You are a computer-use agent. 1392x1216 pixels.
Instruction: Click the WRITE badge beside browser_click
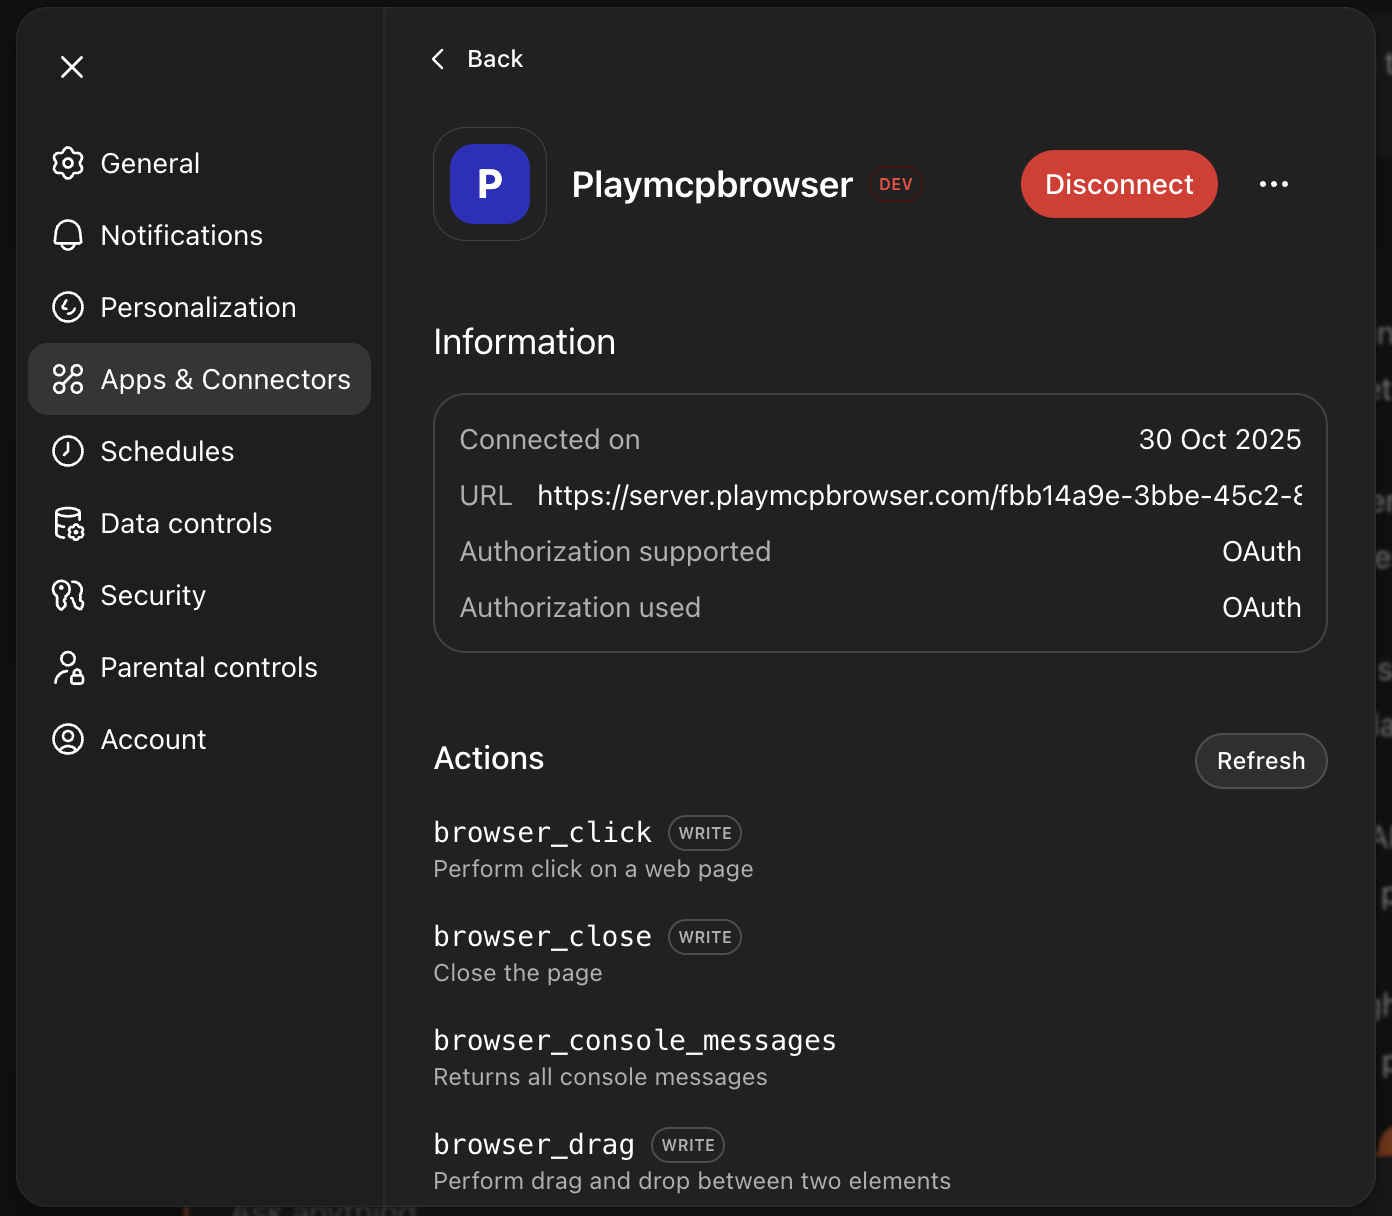[704, 833]
